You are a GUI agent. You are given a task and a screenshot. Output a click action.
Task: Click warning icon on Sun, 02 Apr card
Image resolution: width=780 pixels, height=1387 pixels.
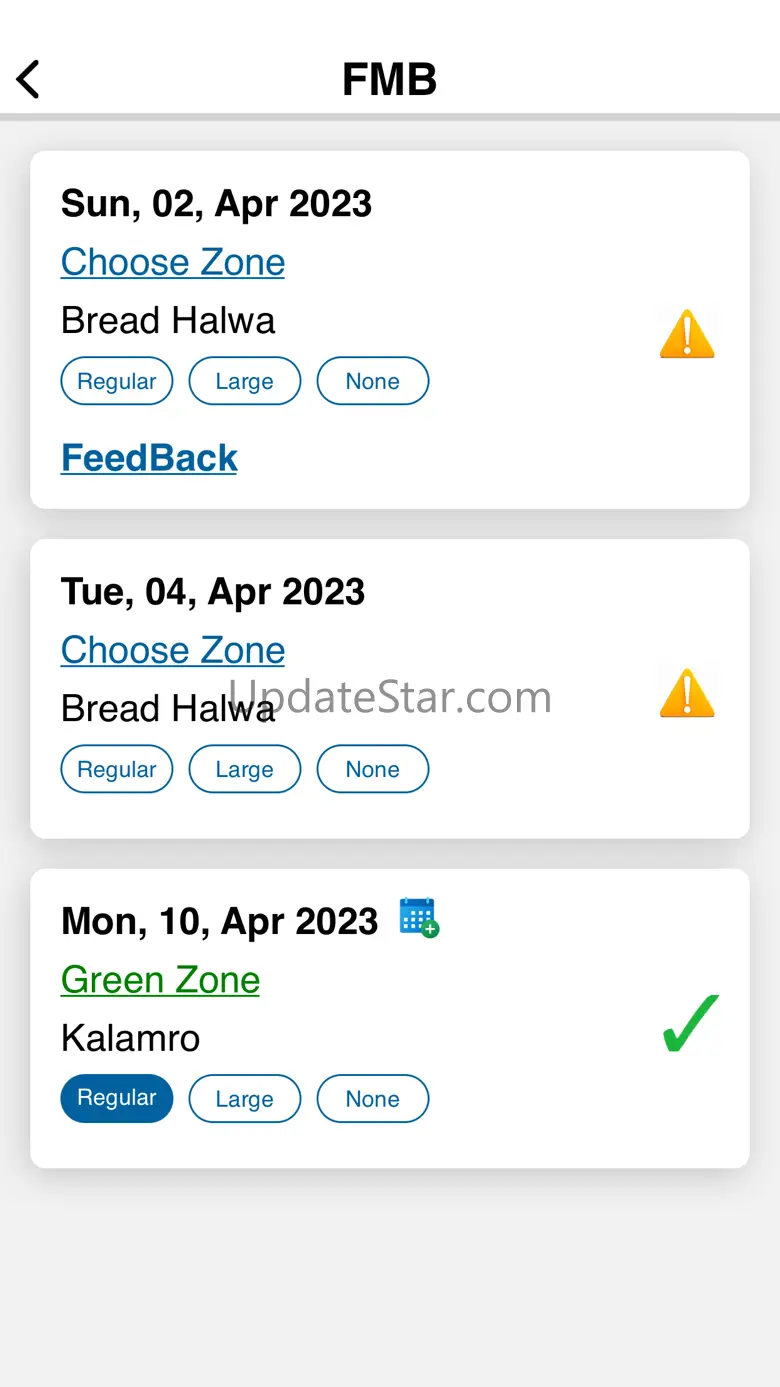pyautogui.click(x=687, y=334)
